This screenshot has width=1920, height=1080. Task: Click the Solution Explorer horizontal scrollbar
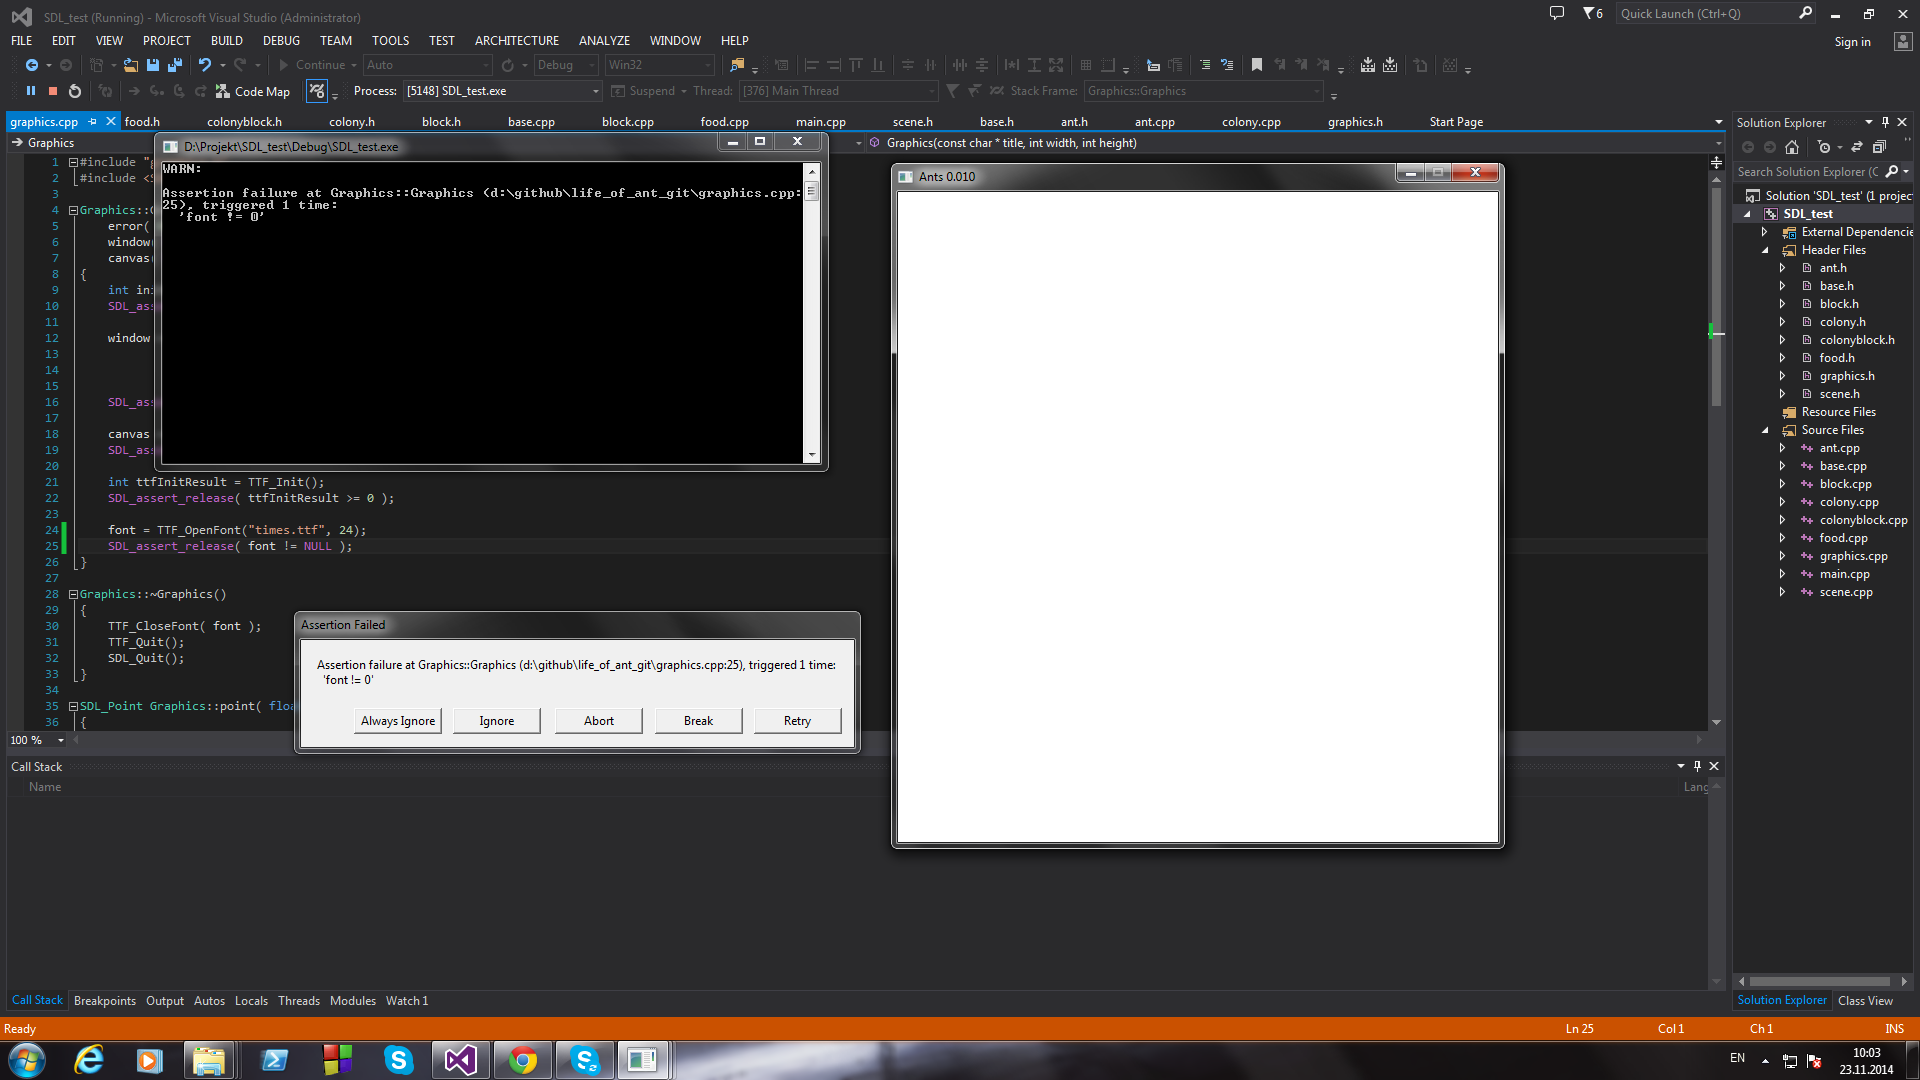(x=1820, y=981)
